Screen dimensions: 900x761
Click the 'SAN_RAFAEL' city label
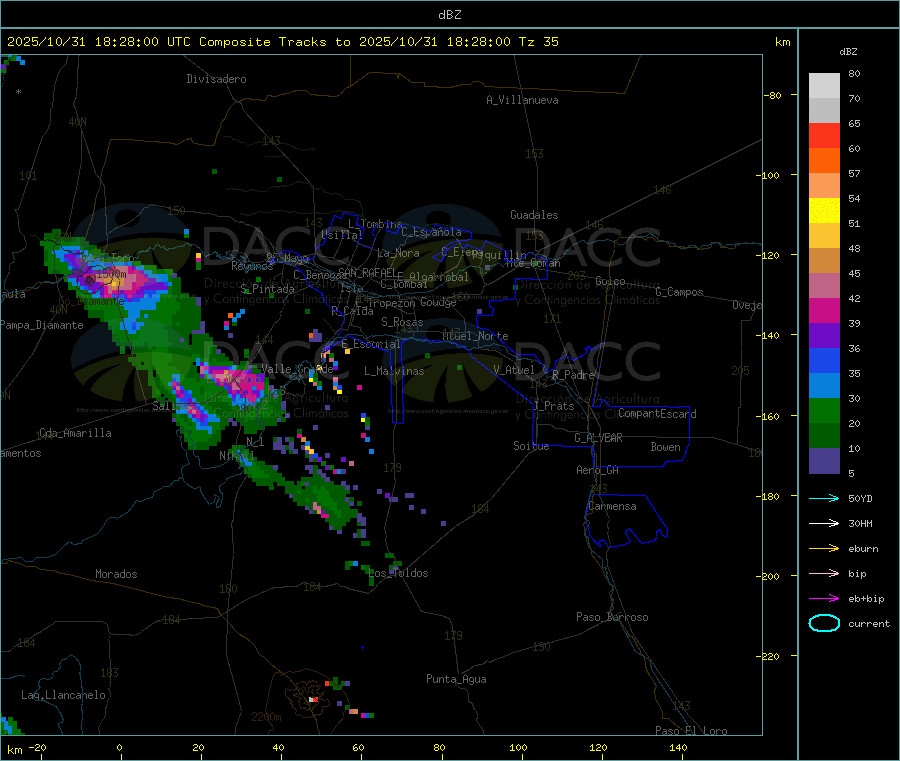tap(367, 272)
